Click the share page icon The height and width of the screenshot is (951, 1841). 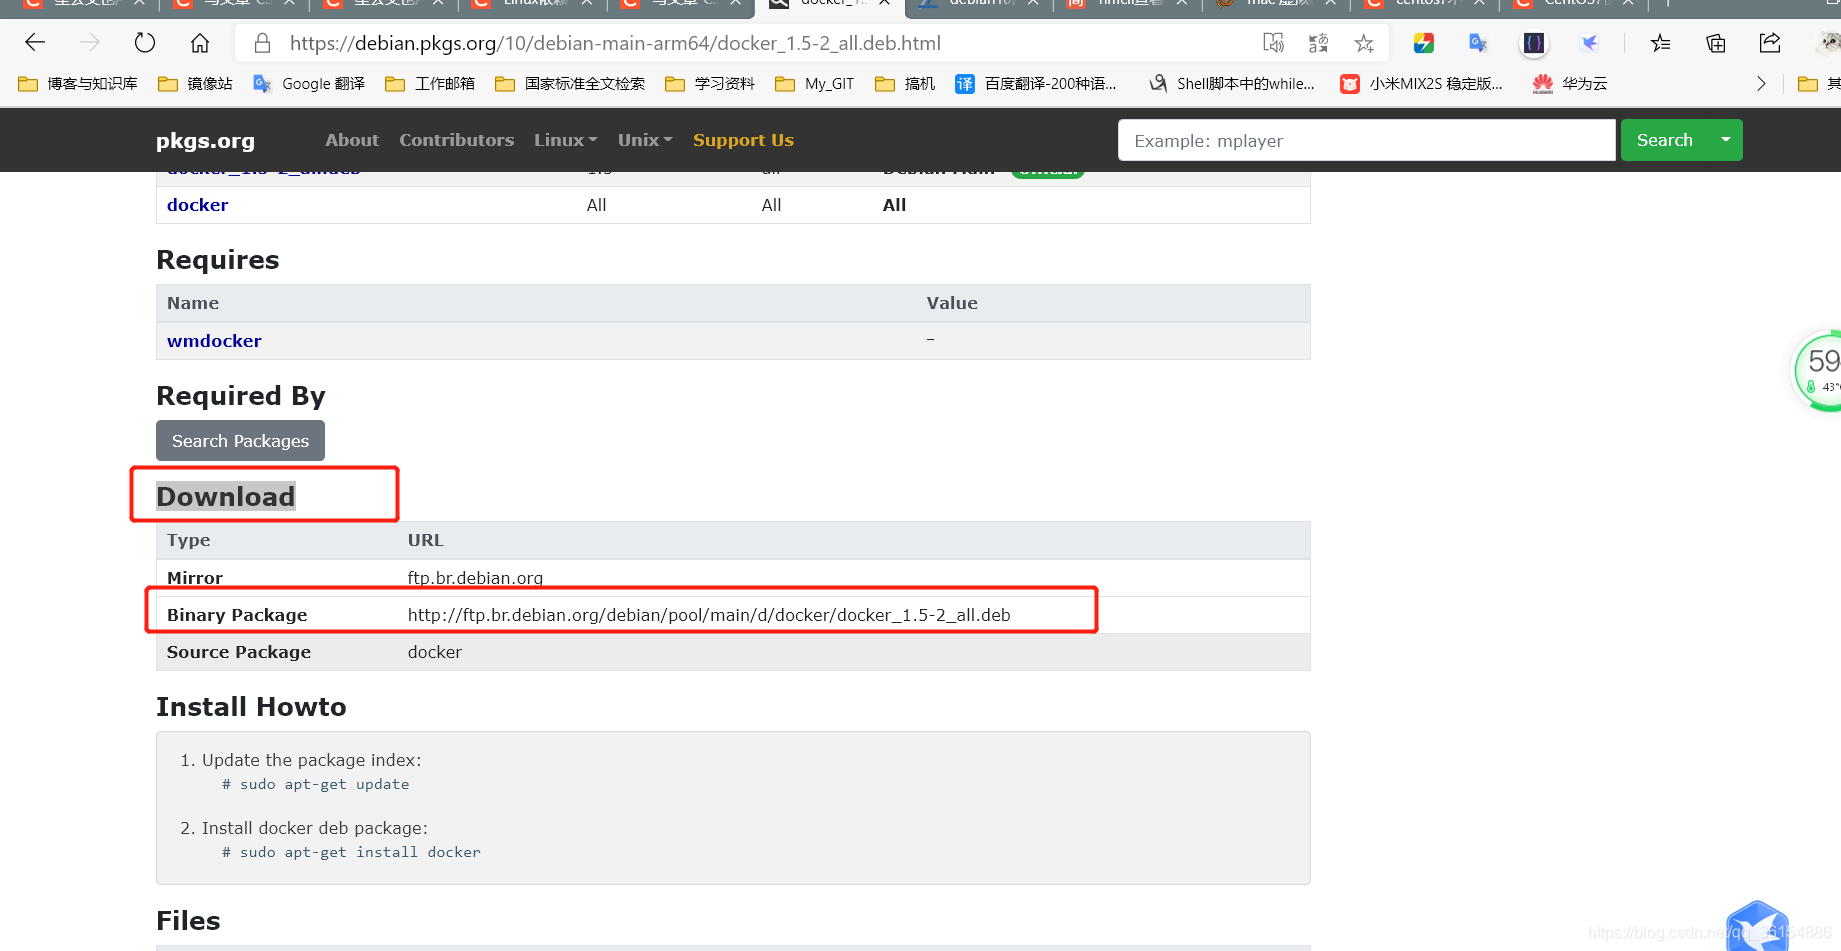pyautogui.click(x=1770, y=43)
